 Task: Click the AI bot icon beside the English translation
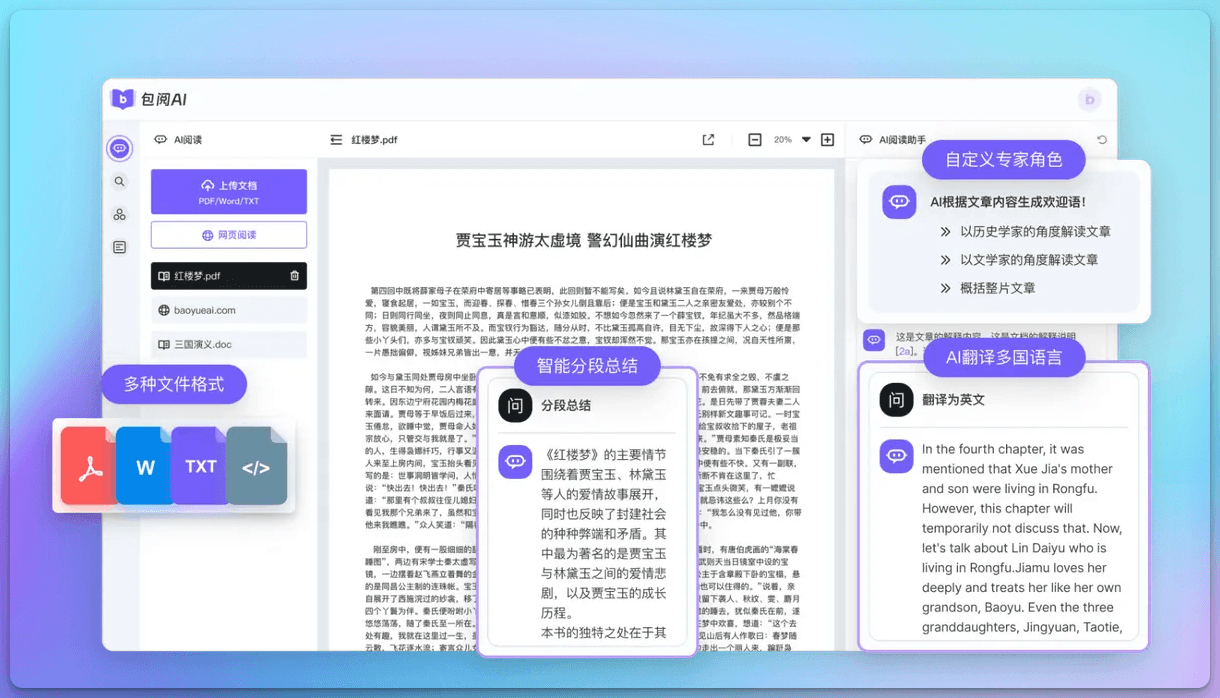pos(896,456)
